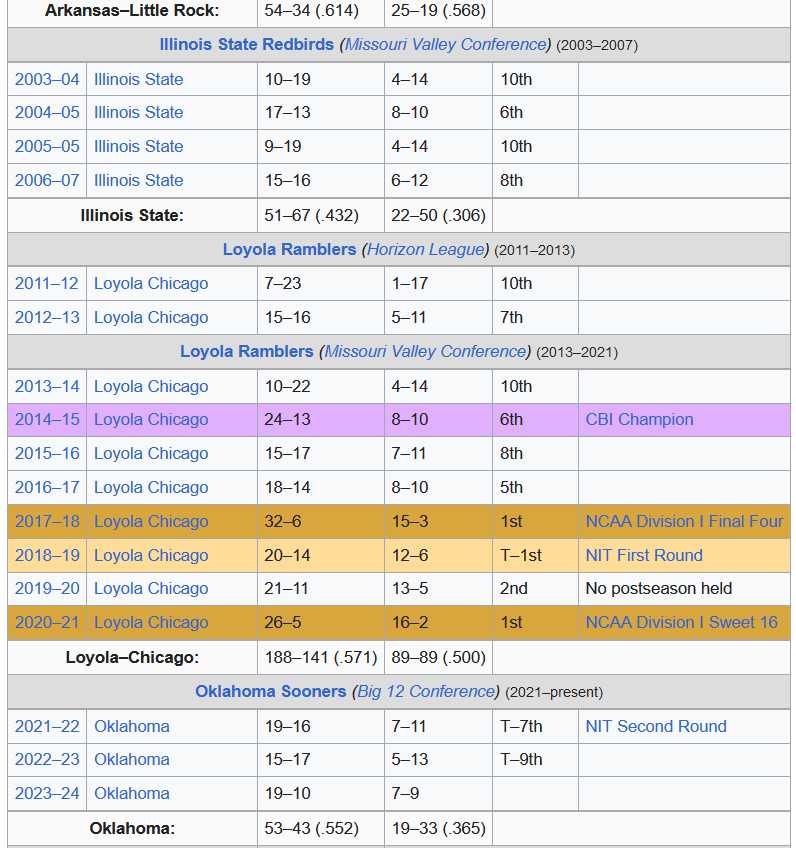Open the 2017–18 season link

(x=47, y=522)
